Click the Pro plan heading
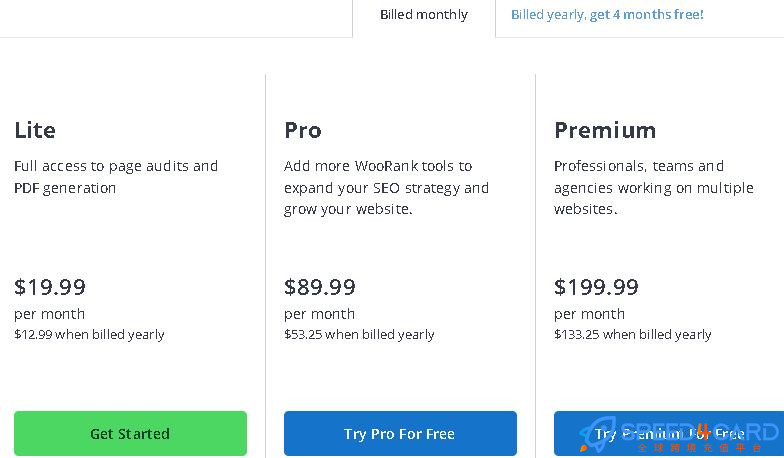Viewport: 784px width, 458px height. click(302, 130)
